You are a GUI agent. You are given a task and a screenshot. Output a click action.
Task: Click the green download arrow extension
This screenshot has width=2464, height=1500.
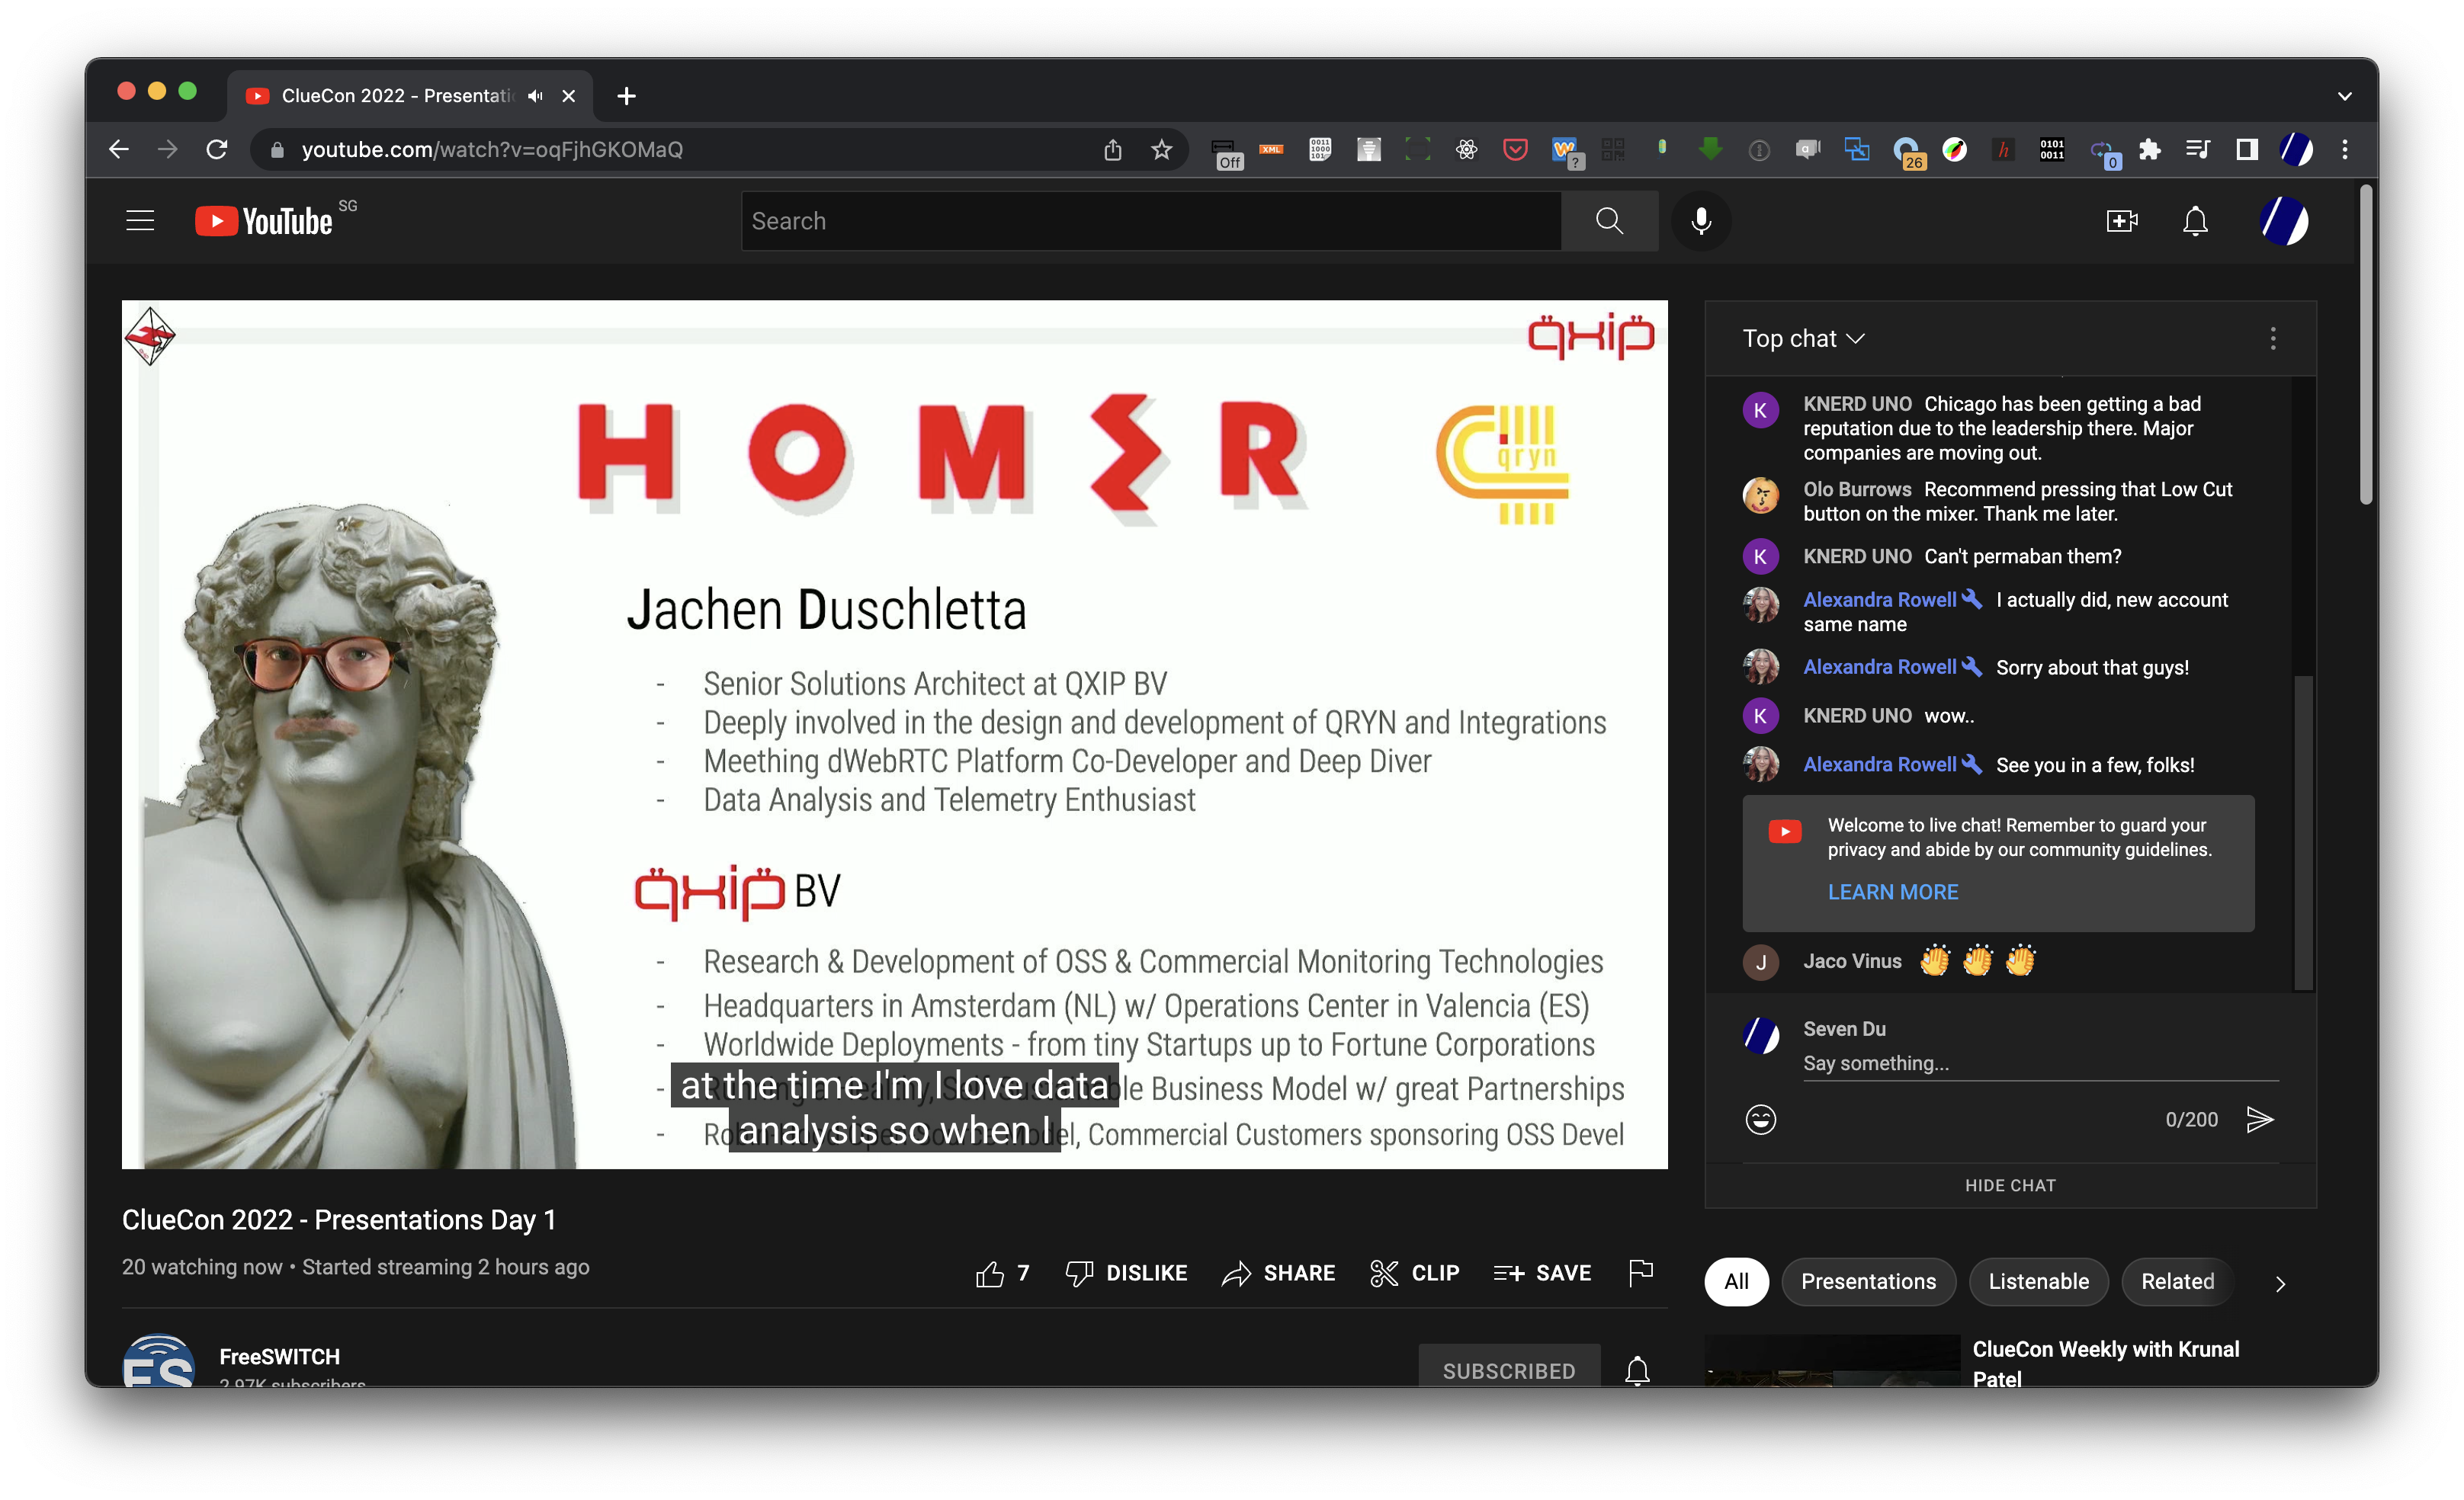[1710, 149]
